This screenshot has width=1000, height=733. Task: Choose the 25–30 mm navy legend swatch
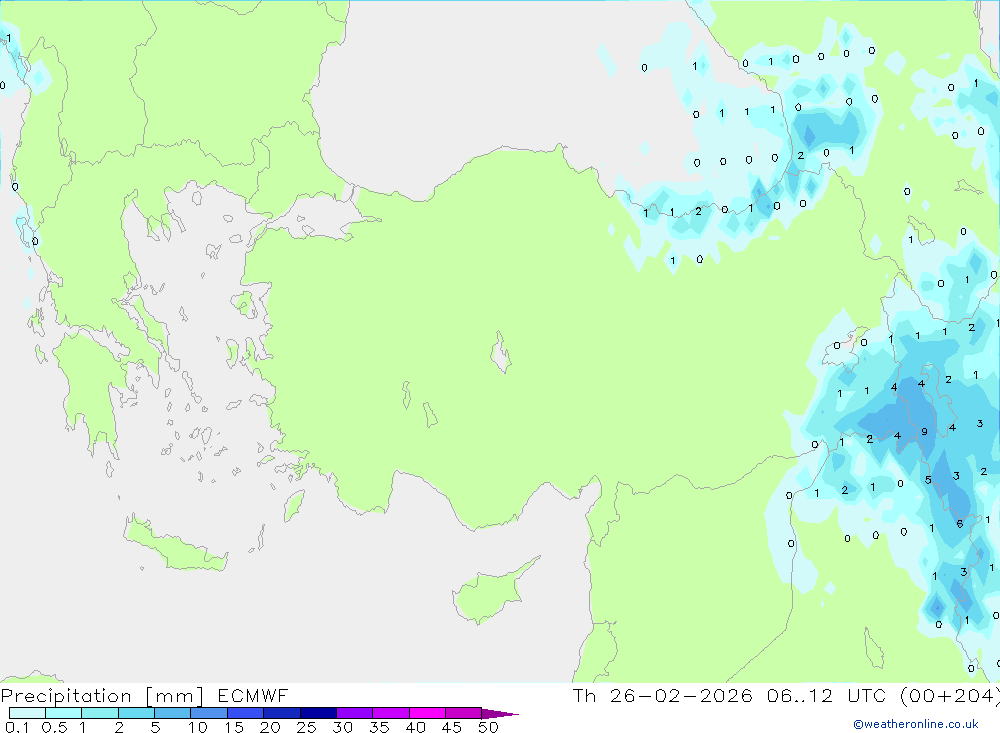[x=318, y=713]
